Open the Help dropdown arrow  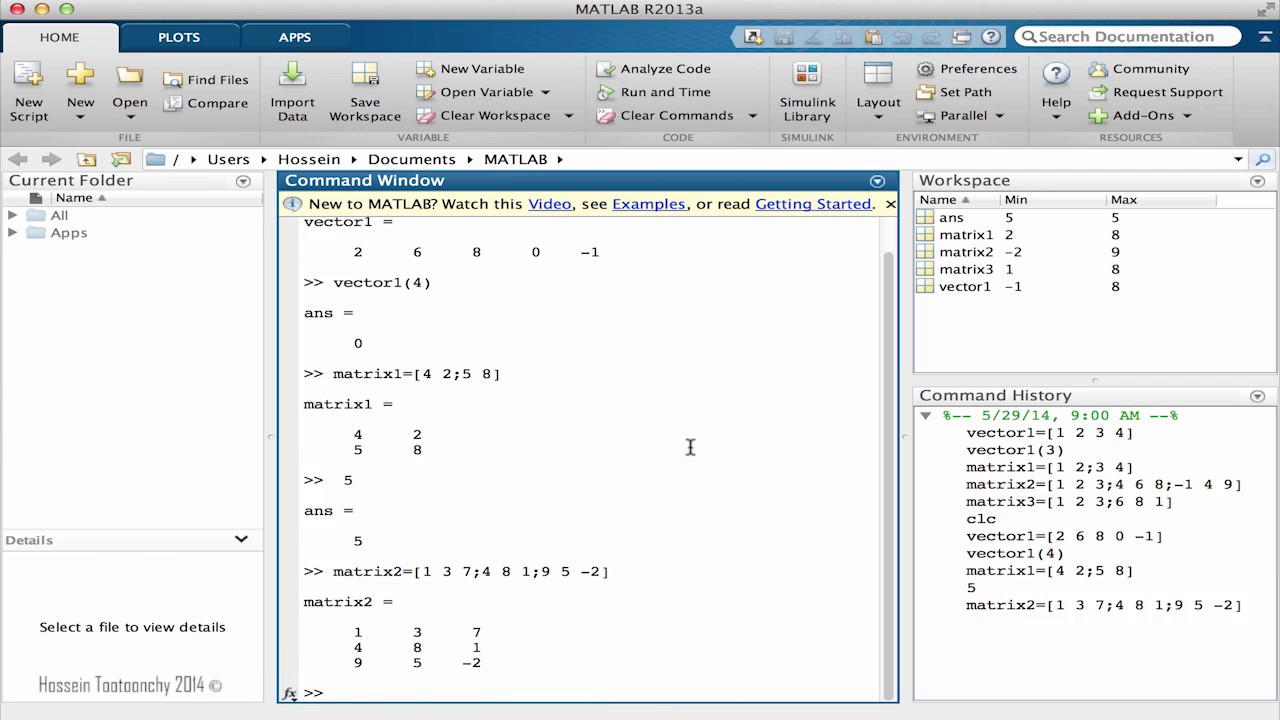(1056, 117)
